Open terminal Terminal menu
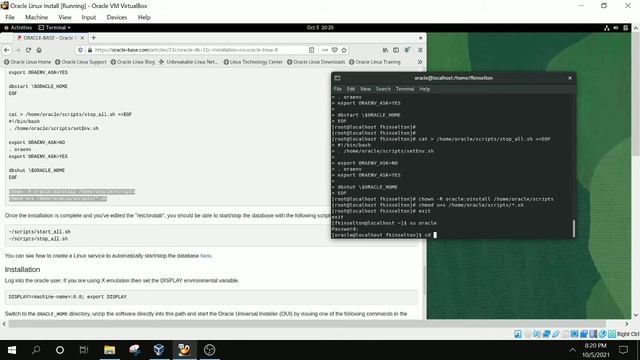 pyautogui.click(x=405, y=89)
